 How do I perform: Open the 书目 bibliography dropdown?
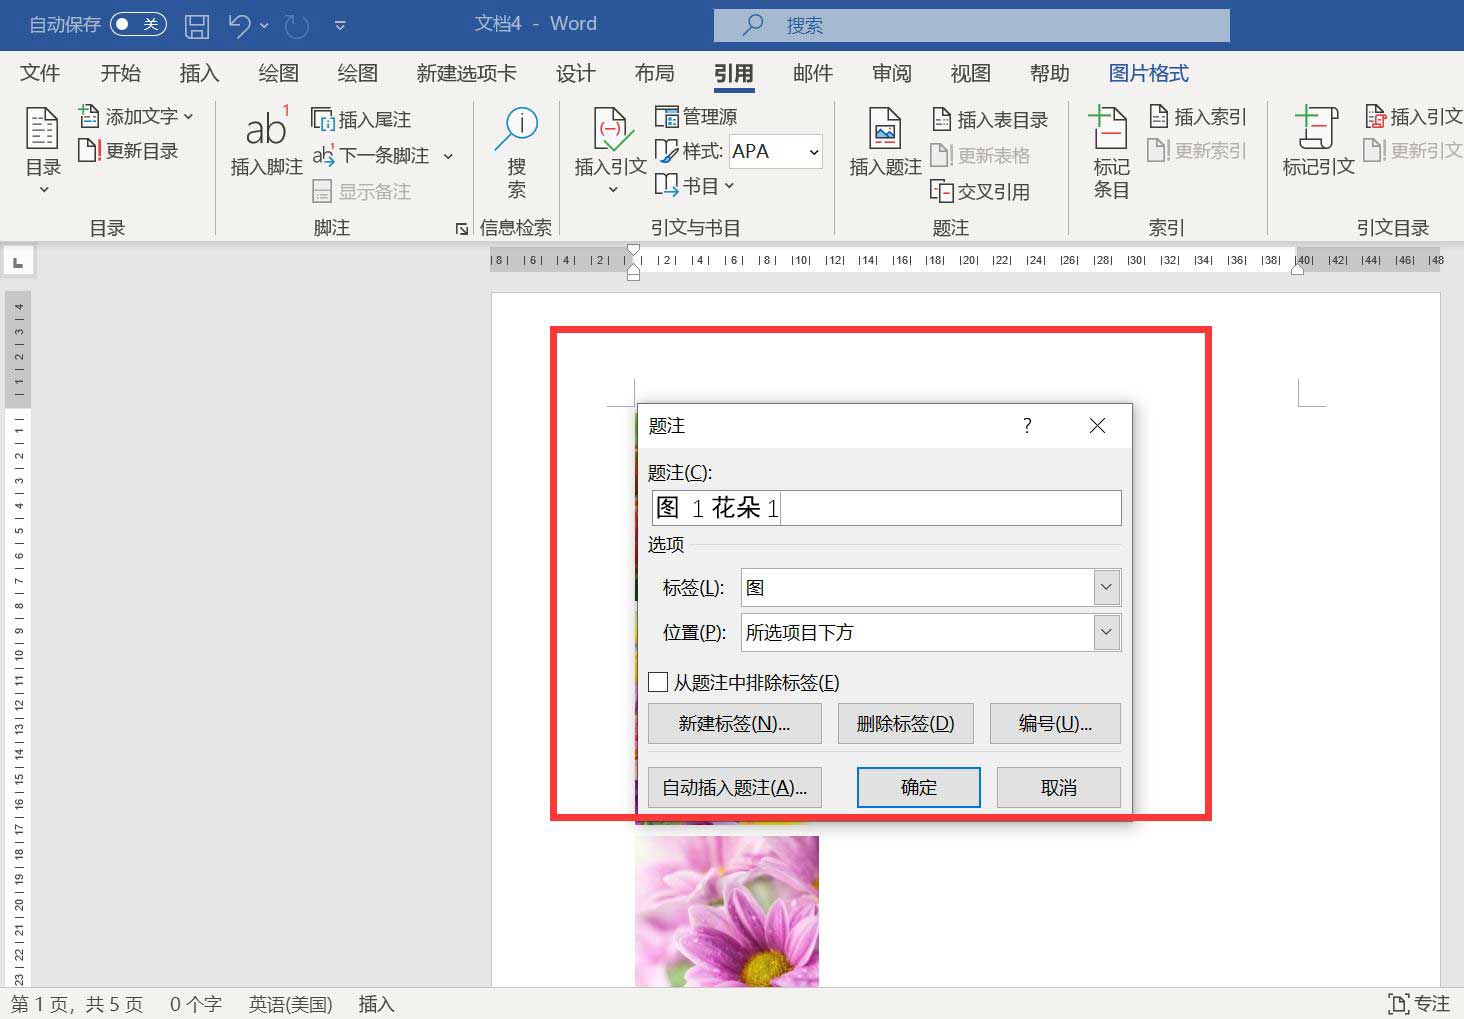click(x=695, y=186)
